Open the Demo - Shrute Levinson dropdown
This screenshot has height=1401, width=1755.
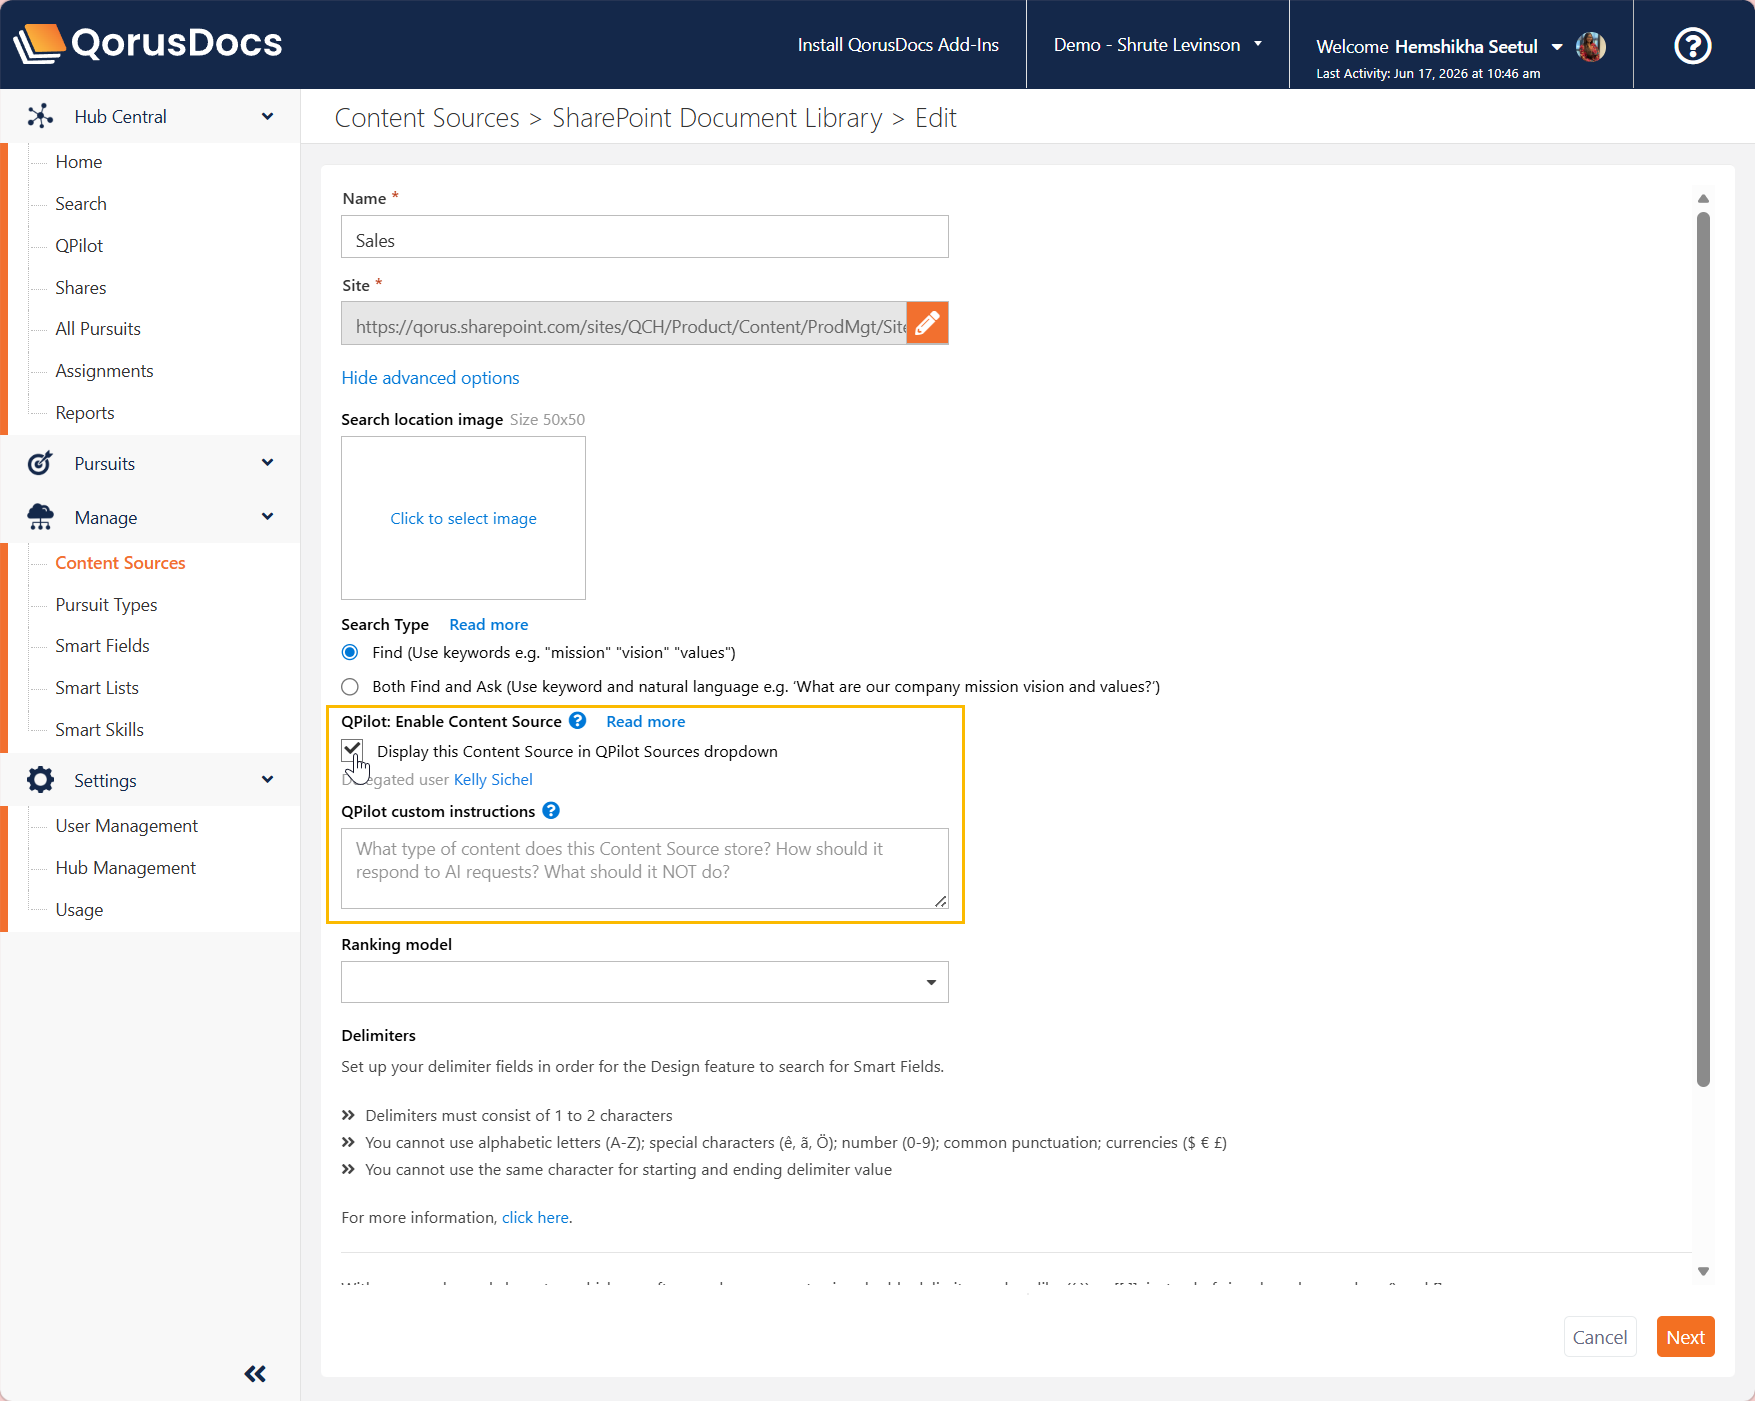1157,45
